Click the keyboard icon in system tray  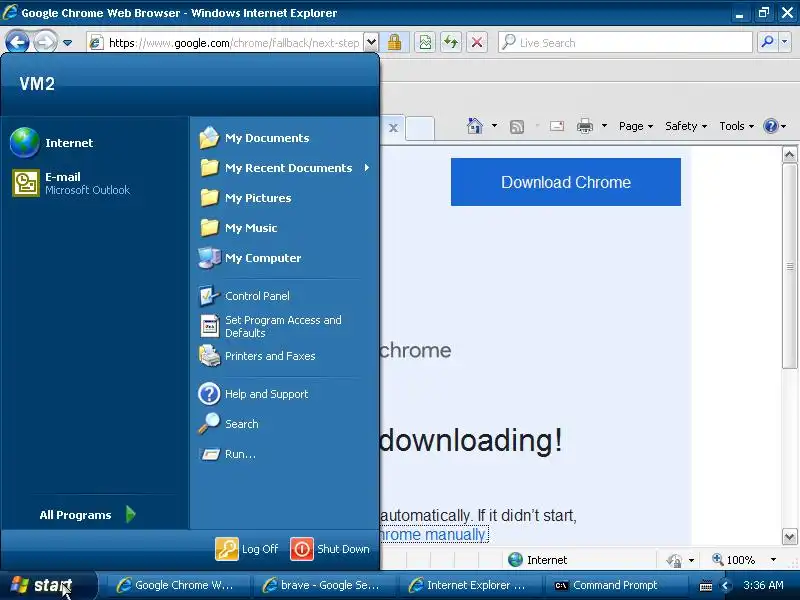pyautogui.click(x=706, y=586)
